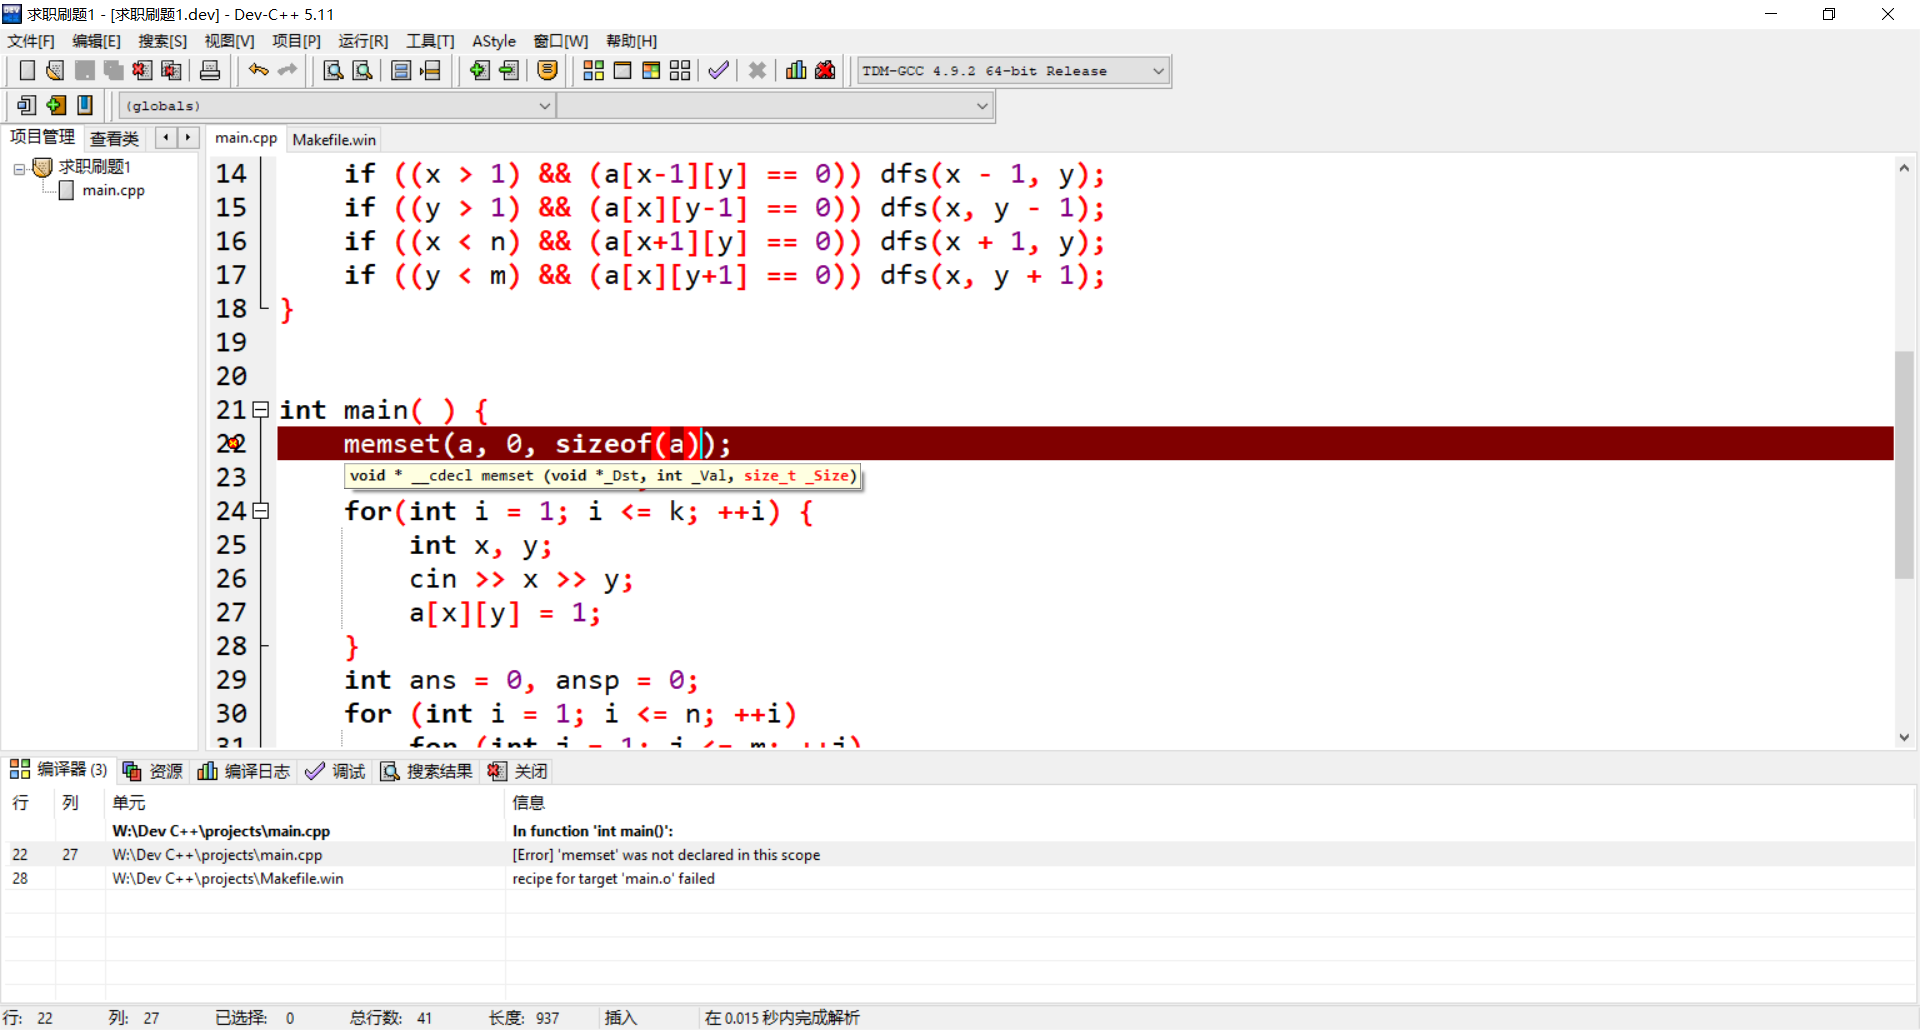Collapse the for loop block at line 24
The height and width of the screenshot is (1030, 1920).
pos(261,511)
